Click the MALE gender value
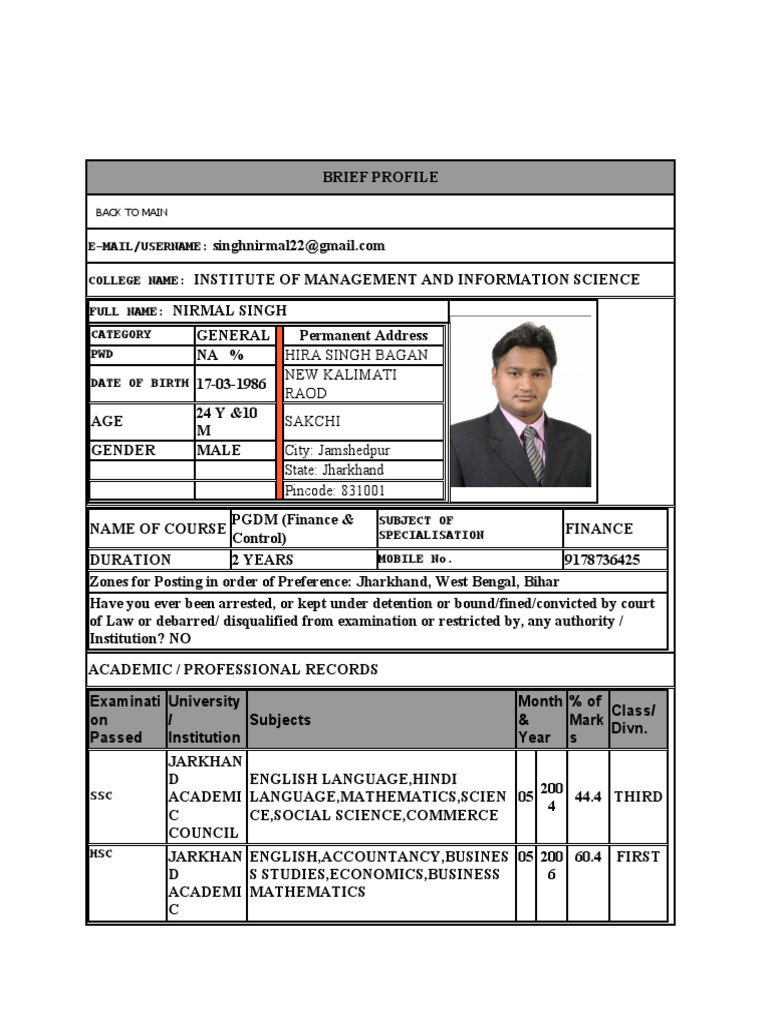The height and width of the screenshot is (1024, 768). (234, 450)
